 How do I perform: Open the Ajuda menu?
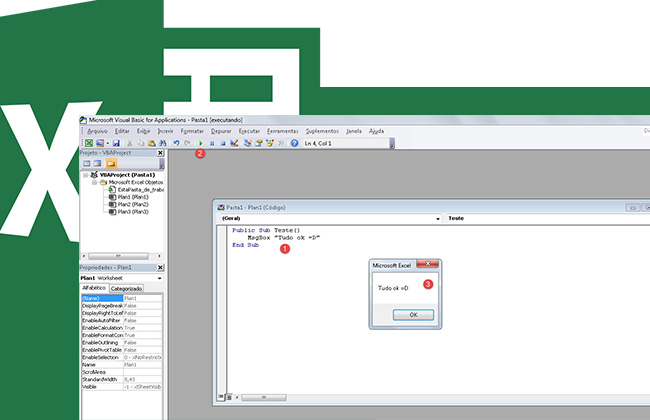point(376,131)
